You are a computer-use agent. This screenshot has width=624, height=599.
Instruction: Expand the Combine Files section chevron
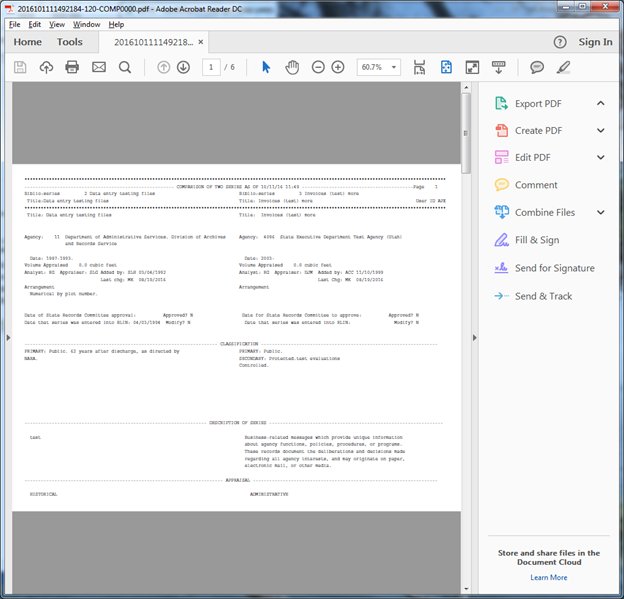[601, 212]
